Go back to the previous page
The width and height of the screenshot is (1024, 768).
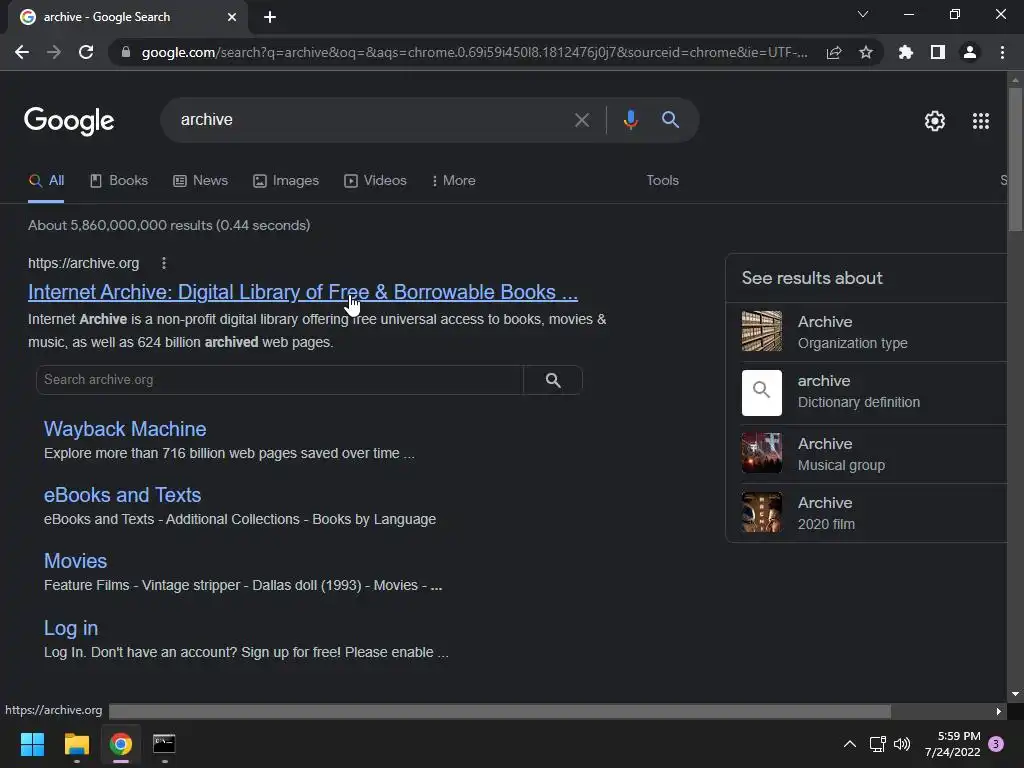(22, 52)
